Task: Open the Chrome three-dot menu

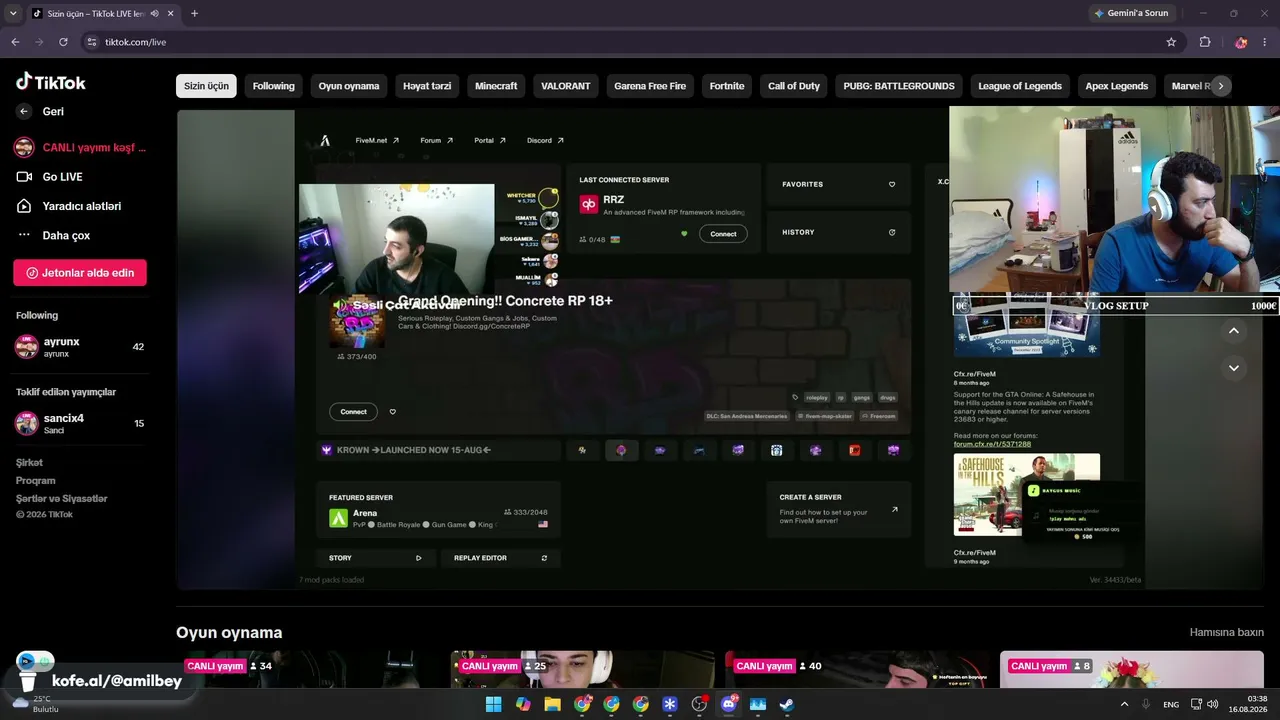Action: [1265, 42]
